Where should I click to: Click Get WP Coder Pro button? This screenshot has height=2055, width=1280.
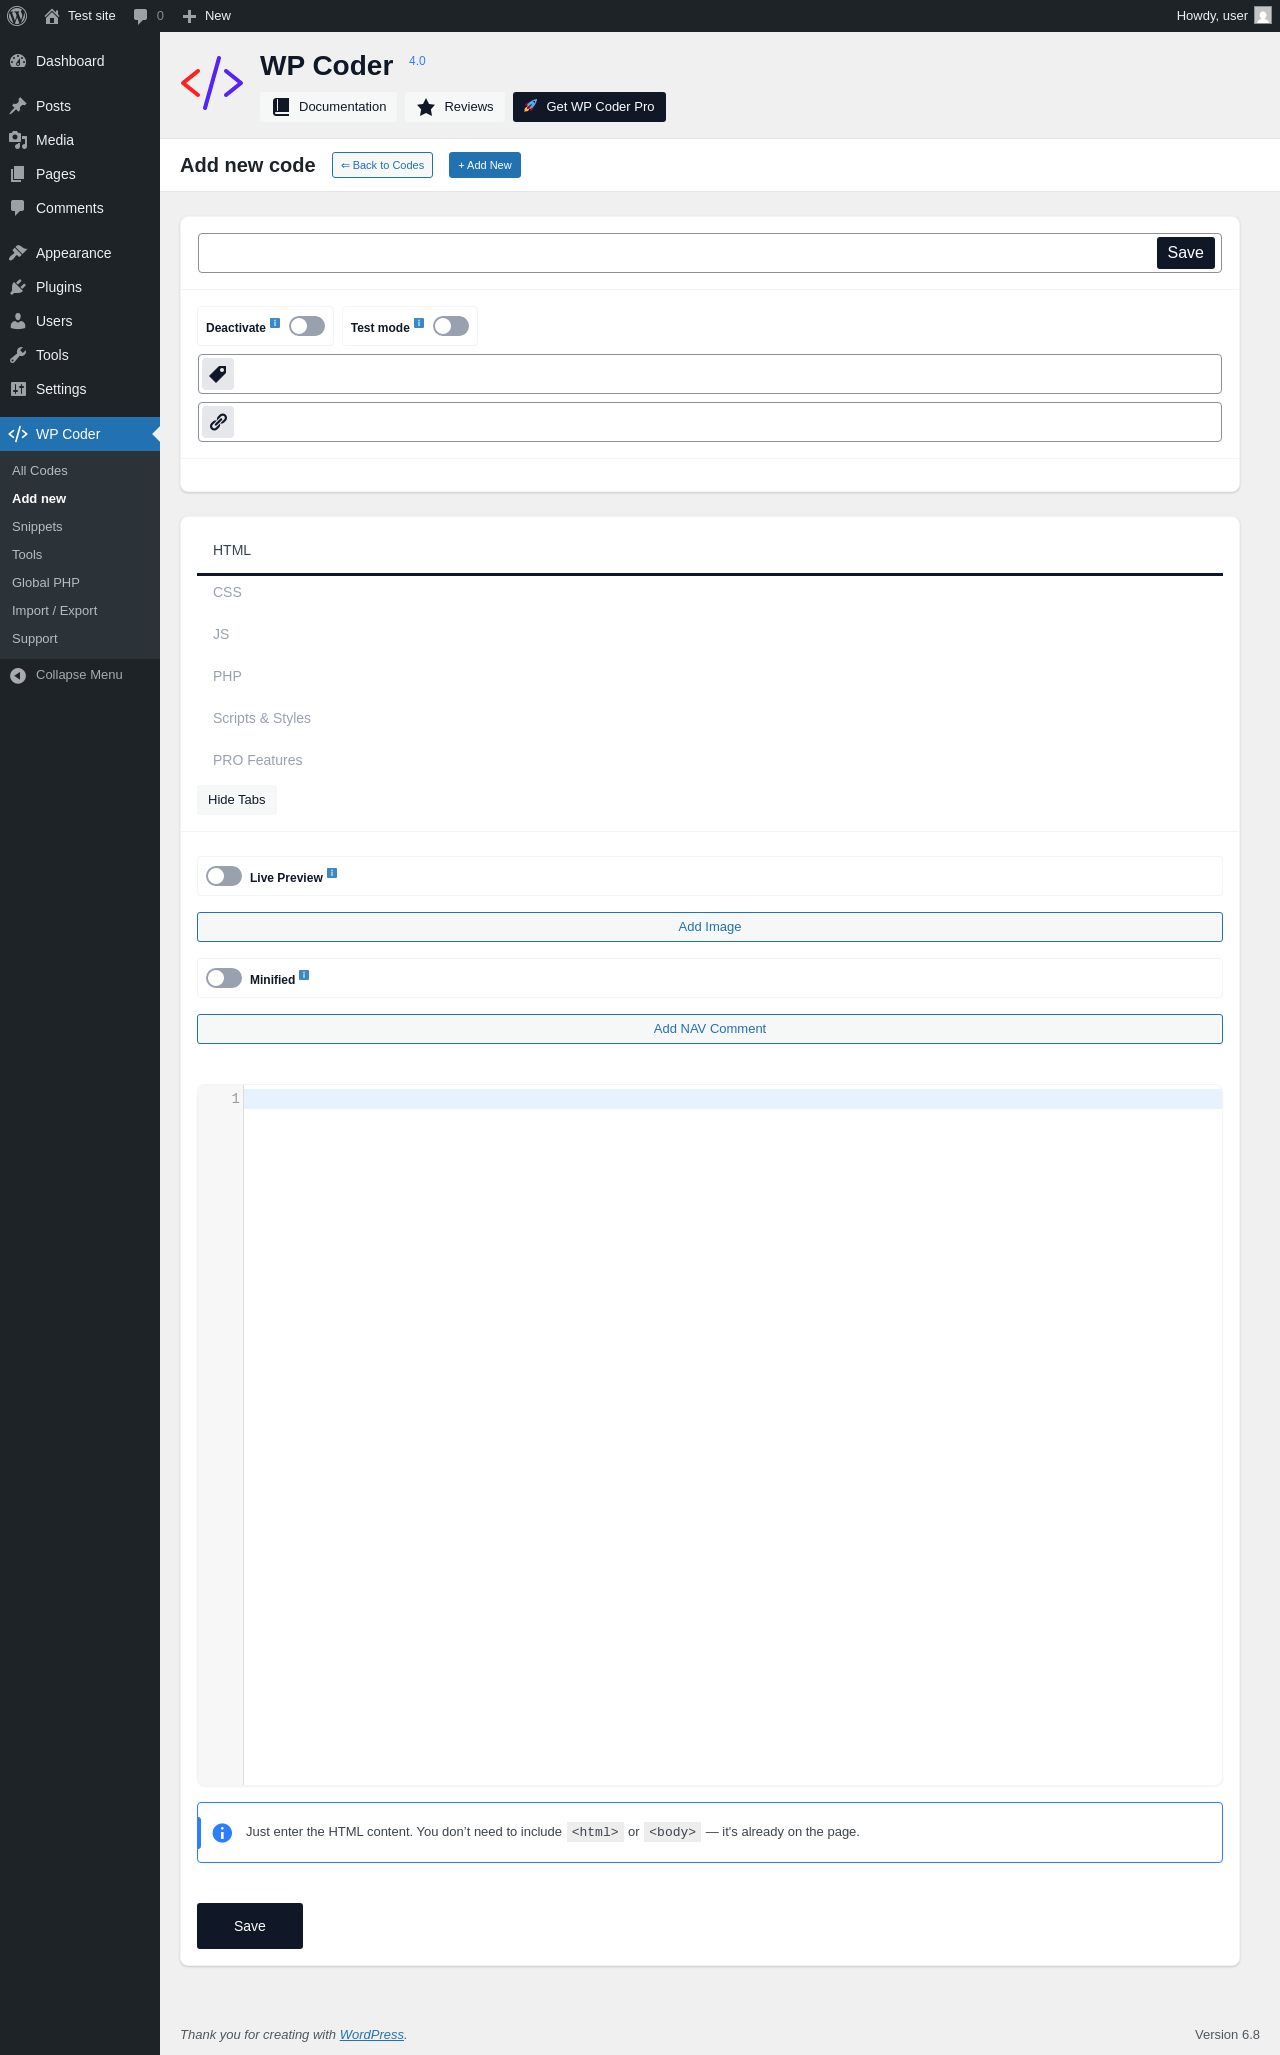pyautogui.click(x=589, y=107)
